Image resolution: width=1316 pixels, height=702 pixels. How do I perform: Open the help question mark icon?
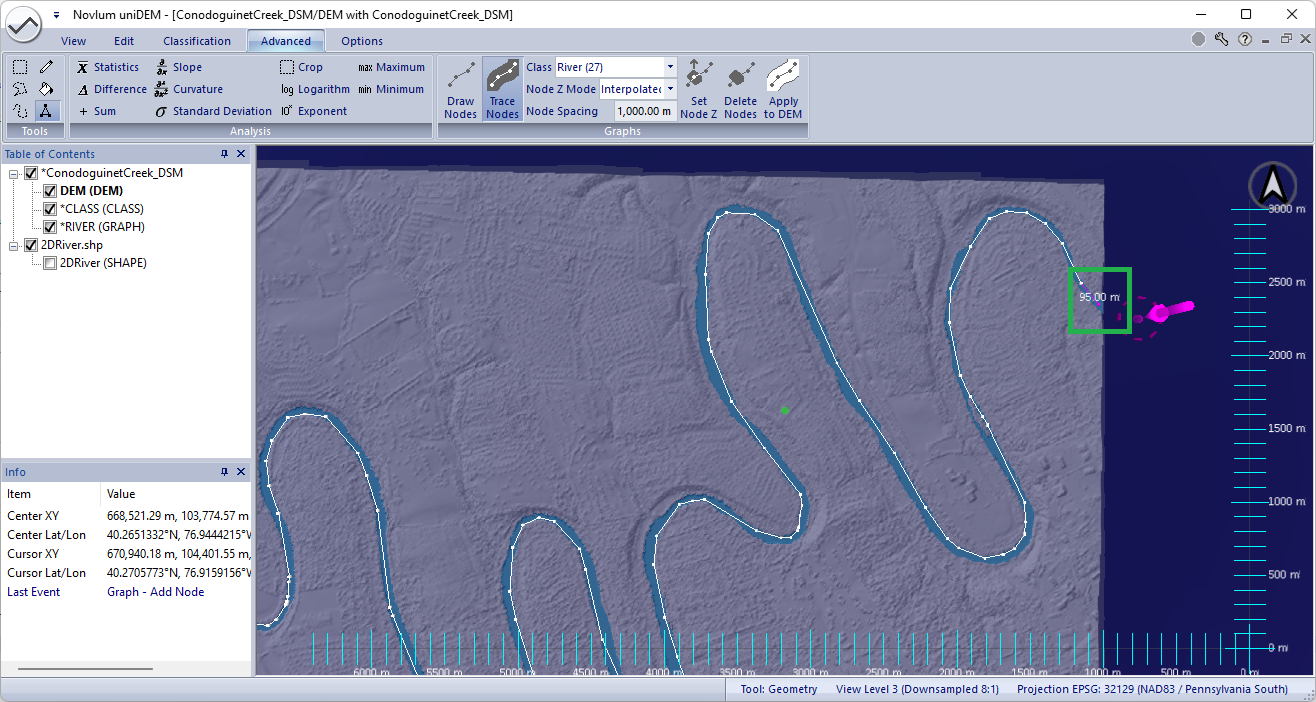pyautogui.click(x=1245, y=40)
